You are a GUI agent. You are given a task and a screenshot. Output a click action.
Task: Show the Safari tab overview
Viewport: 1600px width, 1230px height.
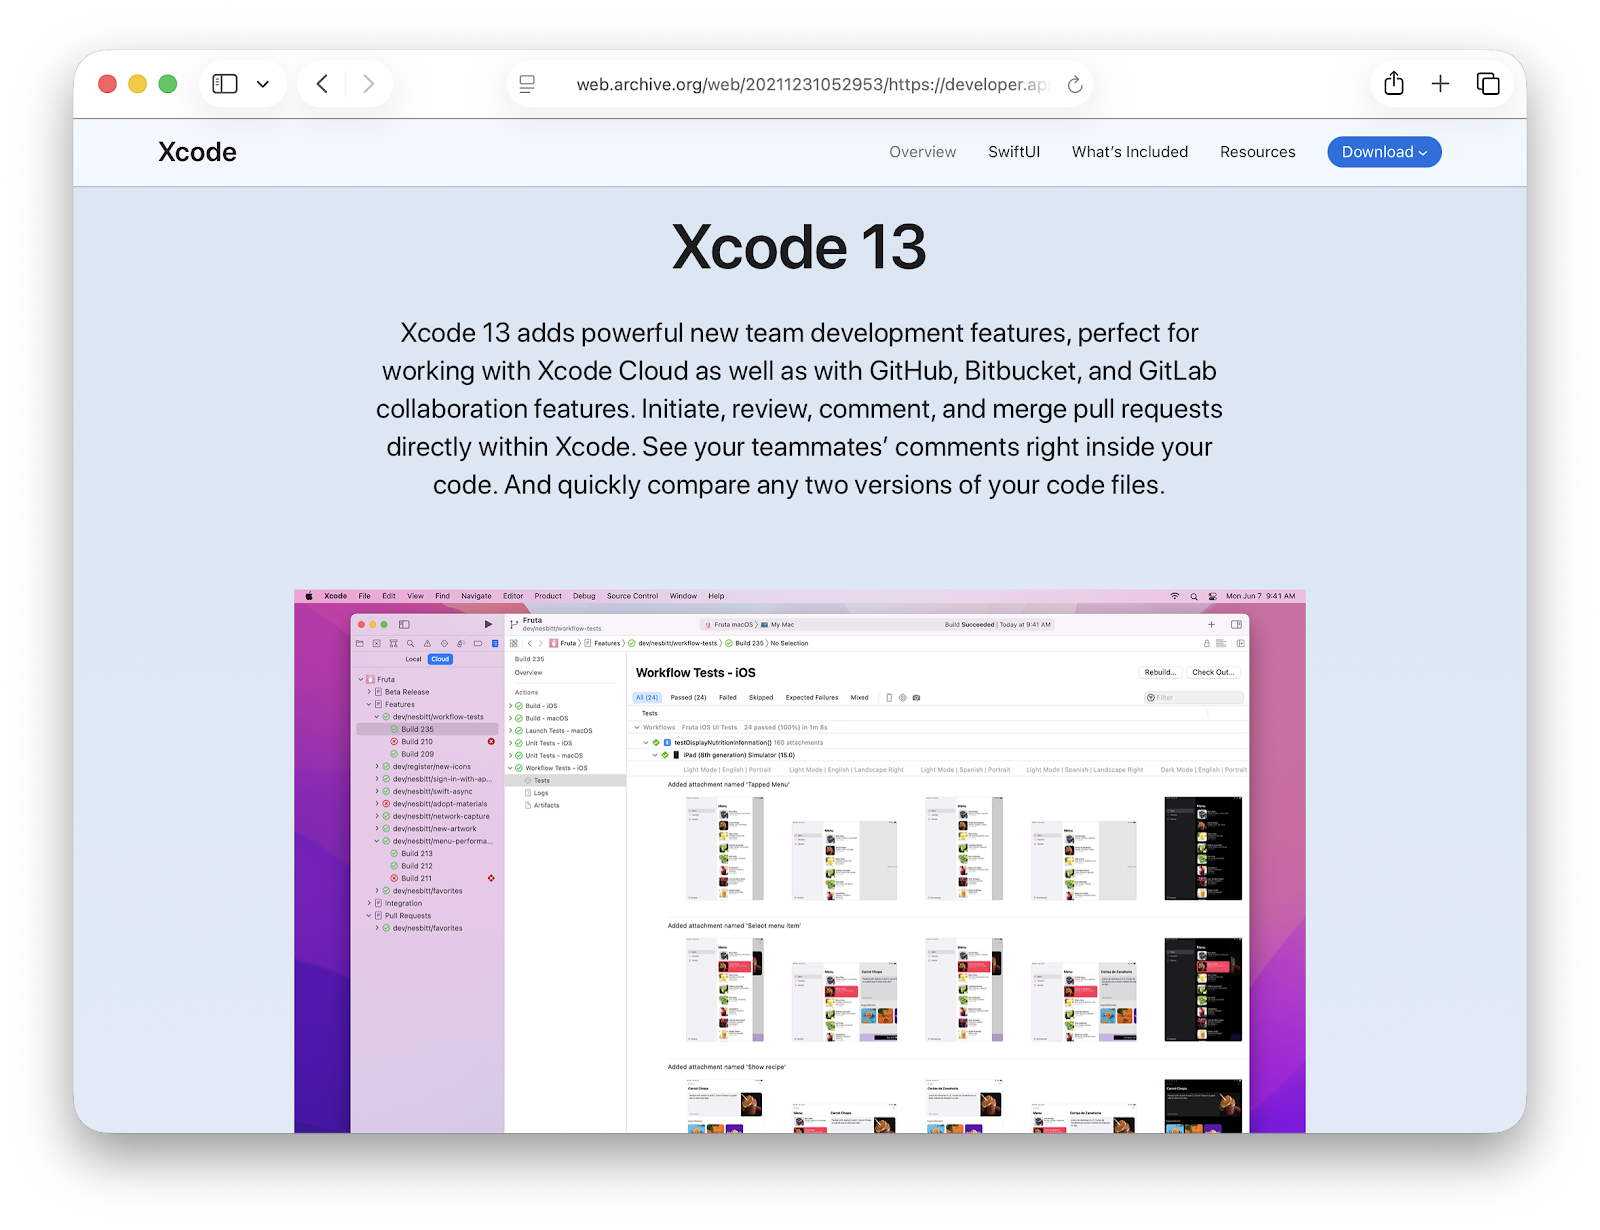pos(1488,84)
